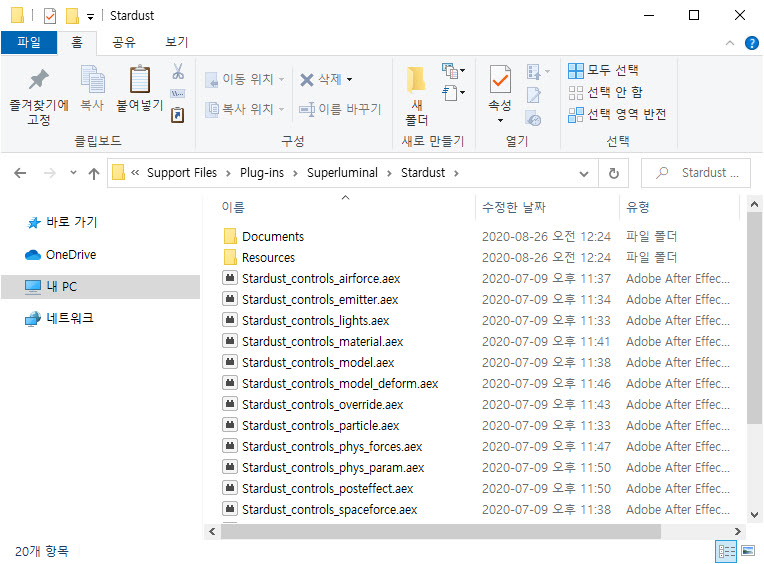Open the File (파일) tab
The image size is (764, 564).
tap(29, 42)
